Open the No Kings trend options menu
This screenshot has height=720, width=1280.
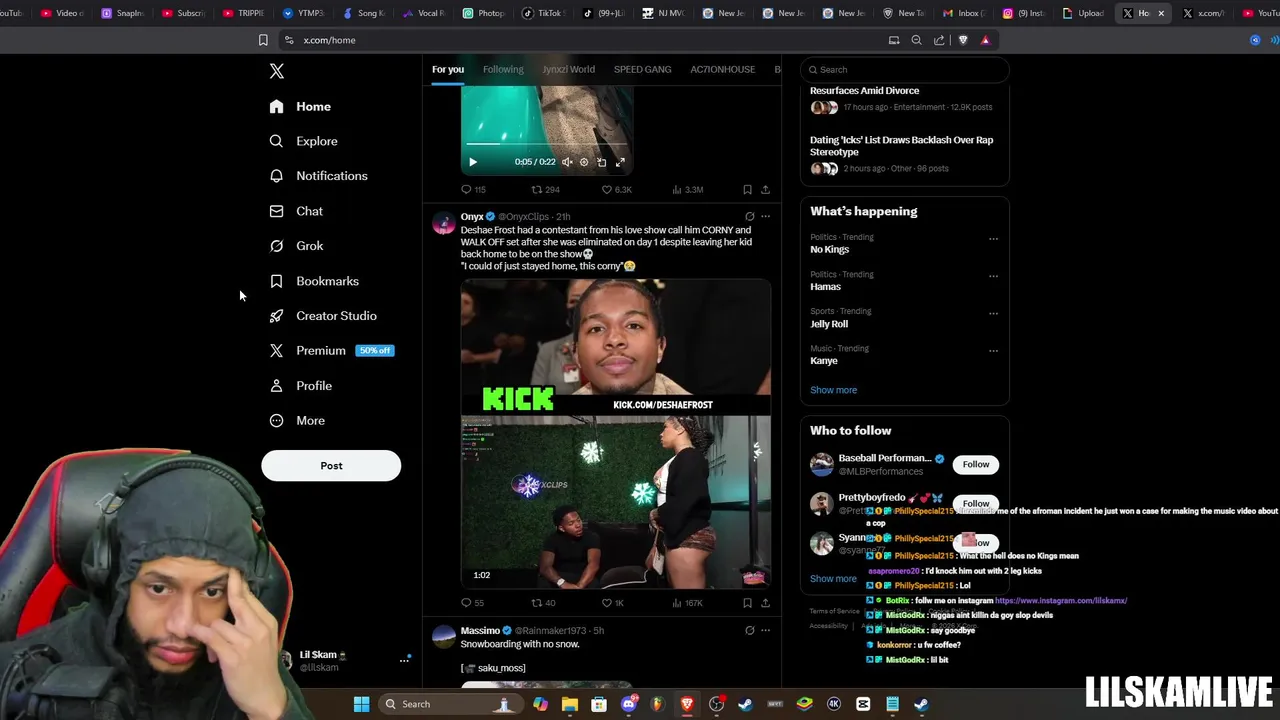click(x=993, y=239)
